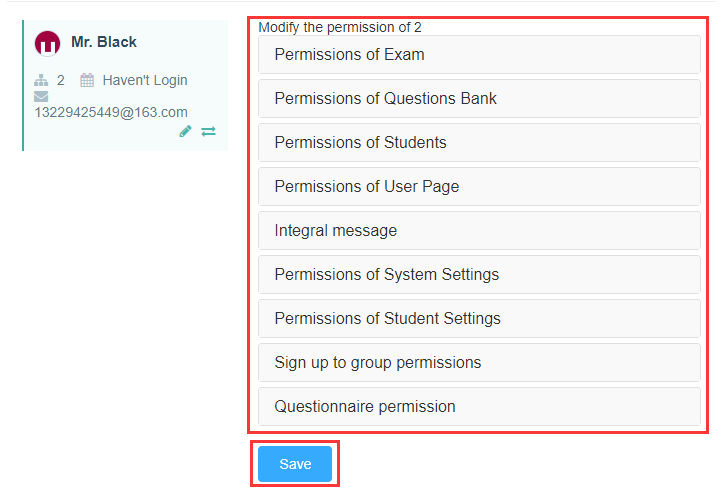Click the envelope email icon
Image resolution: width=724 pixels, height=493 pixels.
point(41,96)
